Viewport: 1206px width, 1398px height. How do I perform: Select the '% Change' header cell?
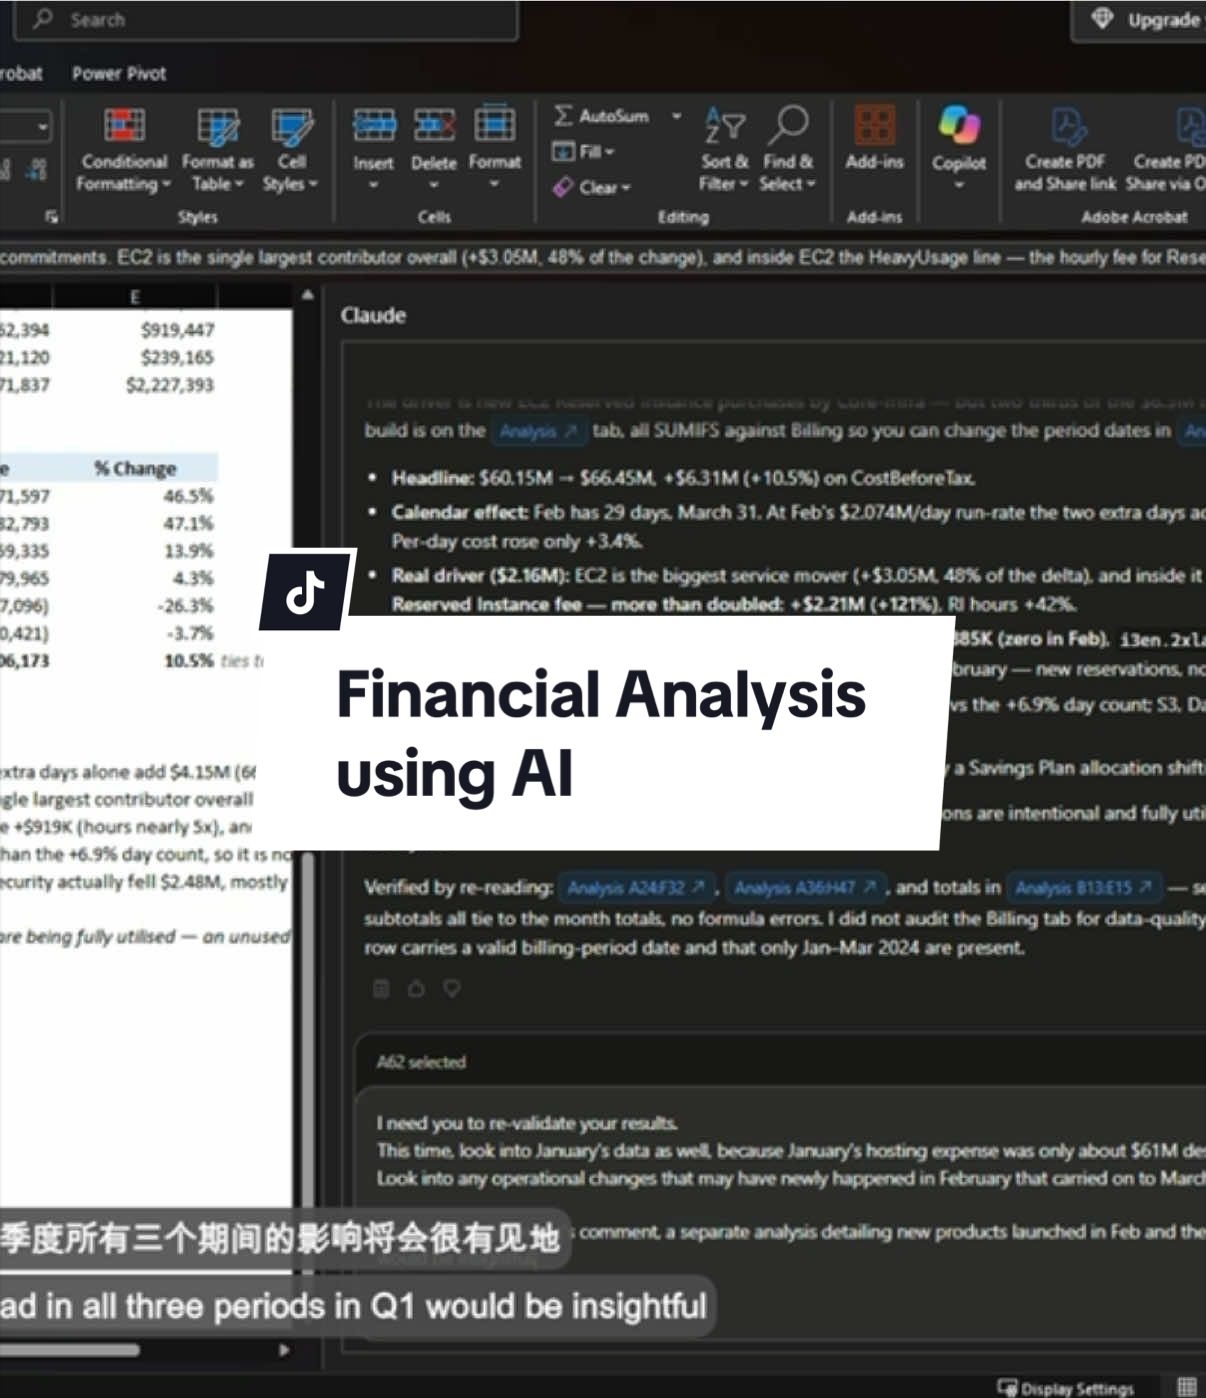point(134,468)
